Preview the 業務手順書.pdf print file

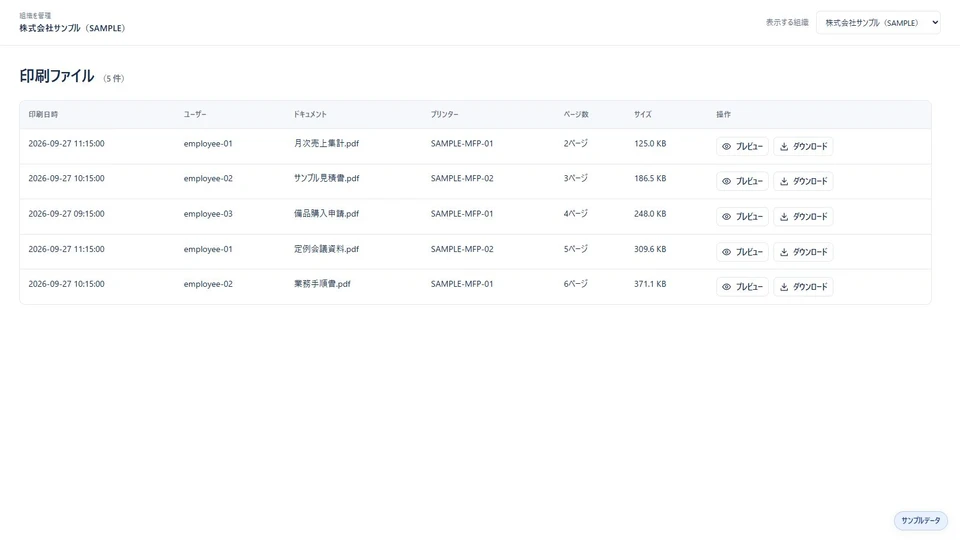(742, 287)
